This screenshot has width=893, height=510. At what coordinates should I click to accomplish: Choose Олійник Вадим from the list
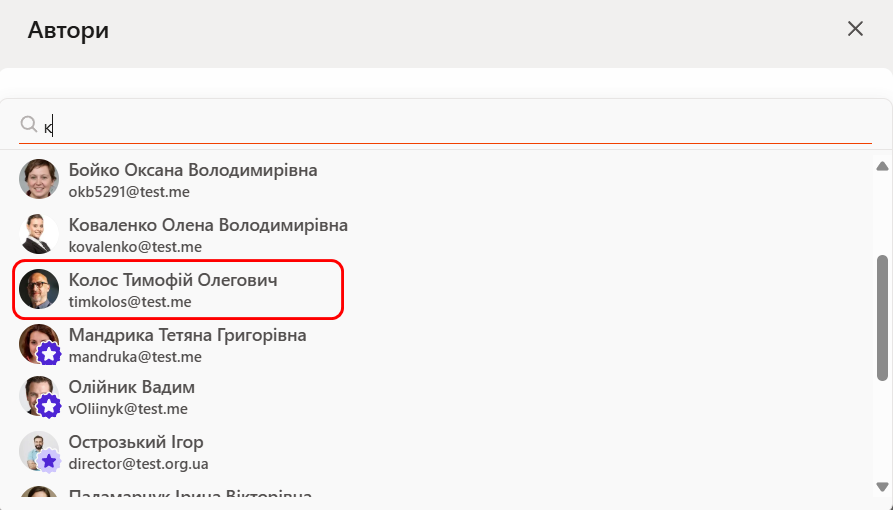[132, 387]
